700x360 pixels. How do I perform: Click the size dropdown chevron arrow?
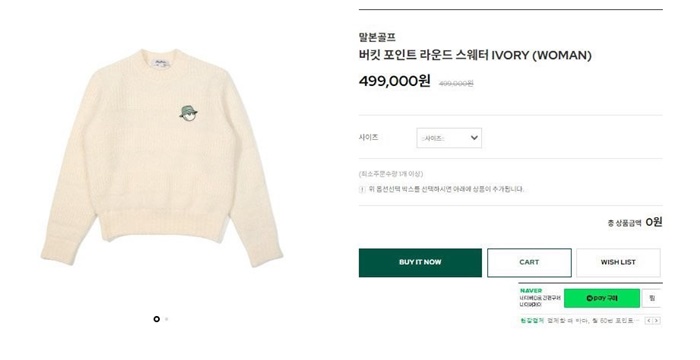[474, 138]
